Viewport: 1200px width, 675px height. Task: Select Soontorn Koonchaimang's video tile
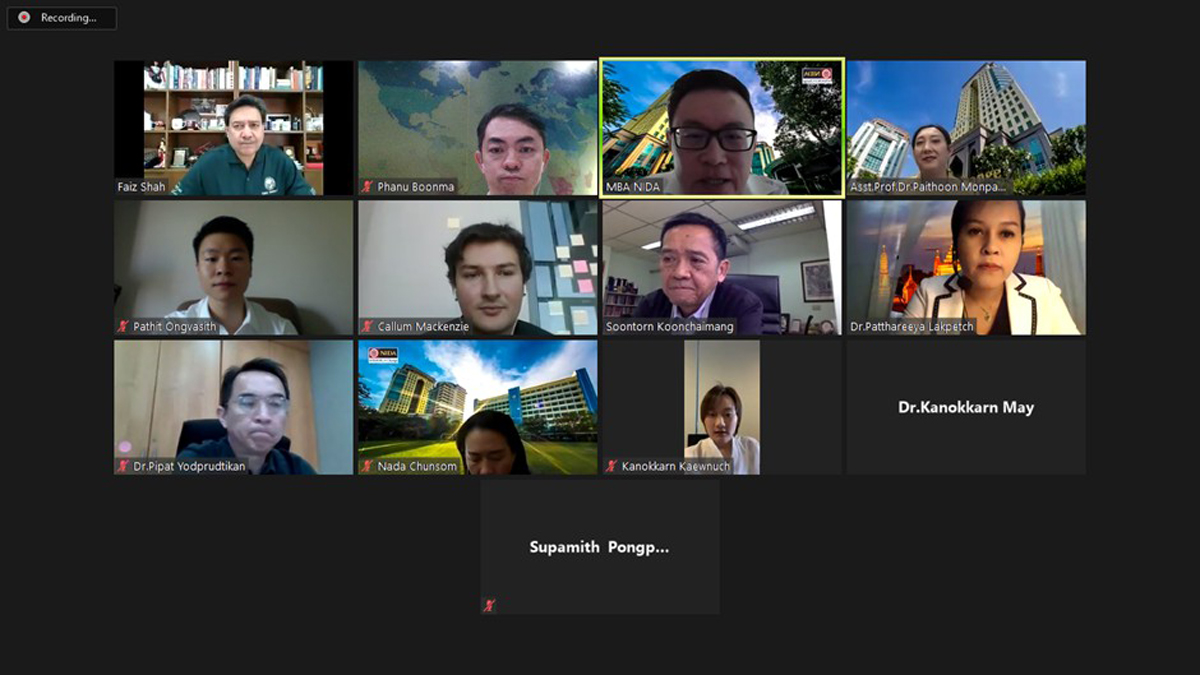722,267
